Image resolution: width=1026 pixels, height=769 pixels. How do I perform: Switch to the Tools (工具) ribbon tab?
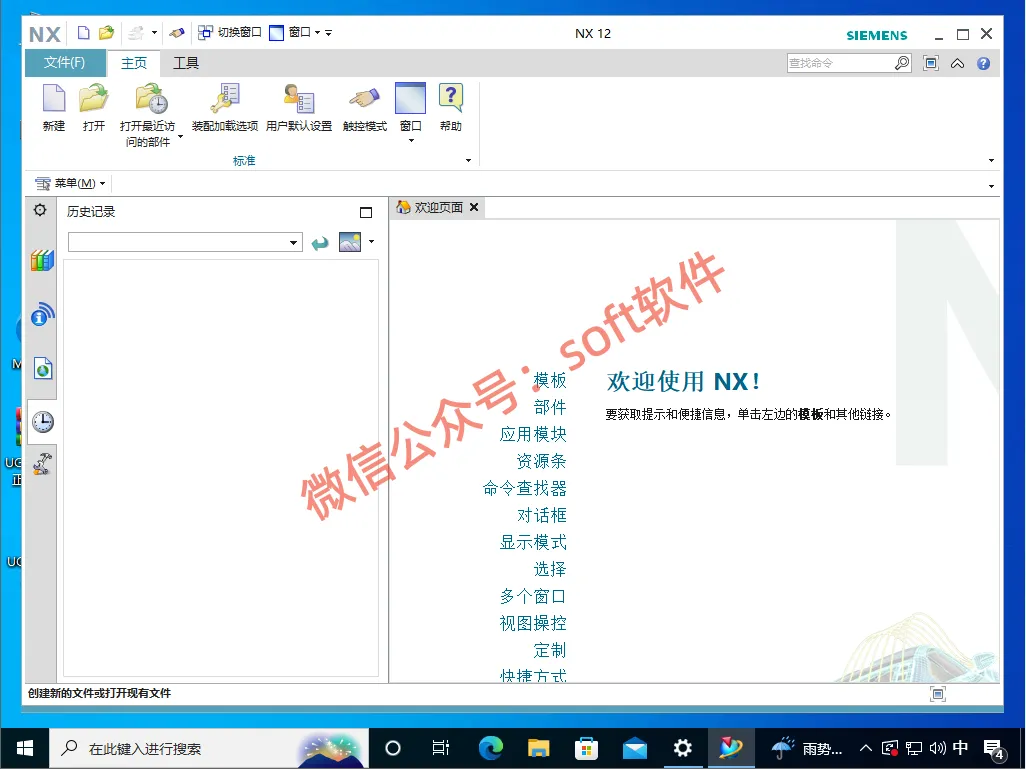click(186, 63)
